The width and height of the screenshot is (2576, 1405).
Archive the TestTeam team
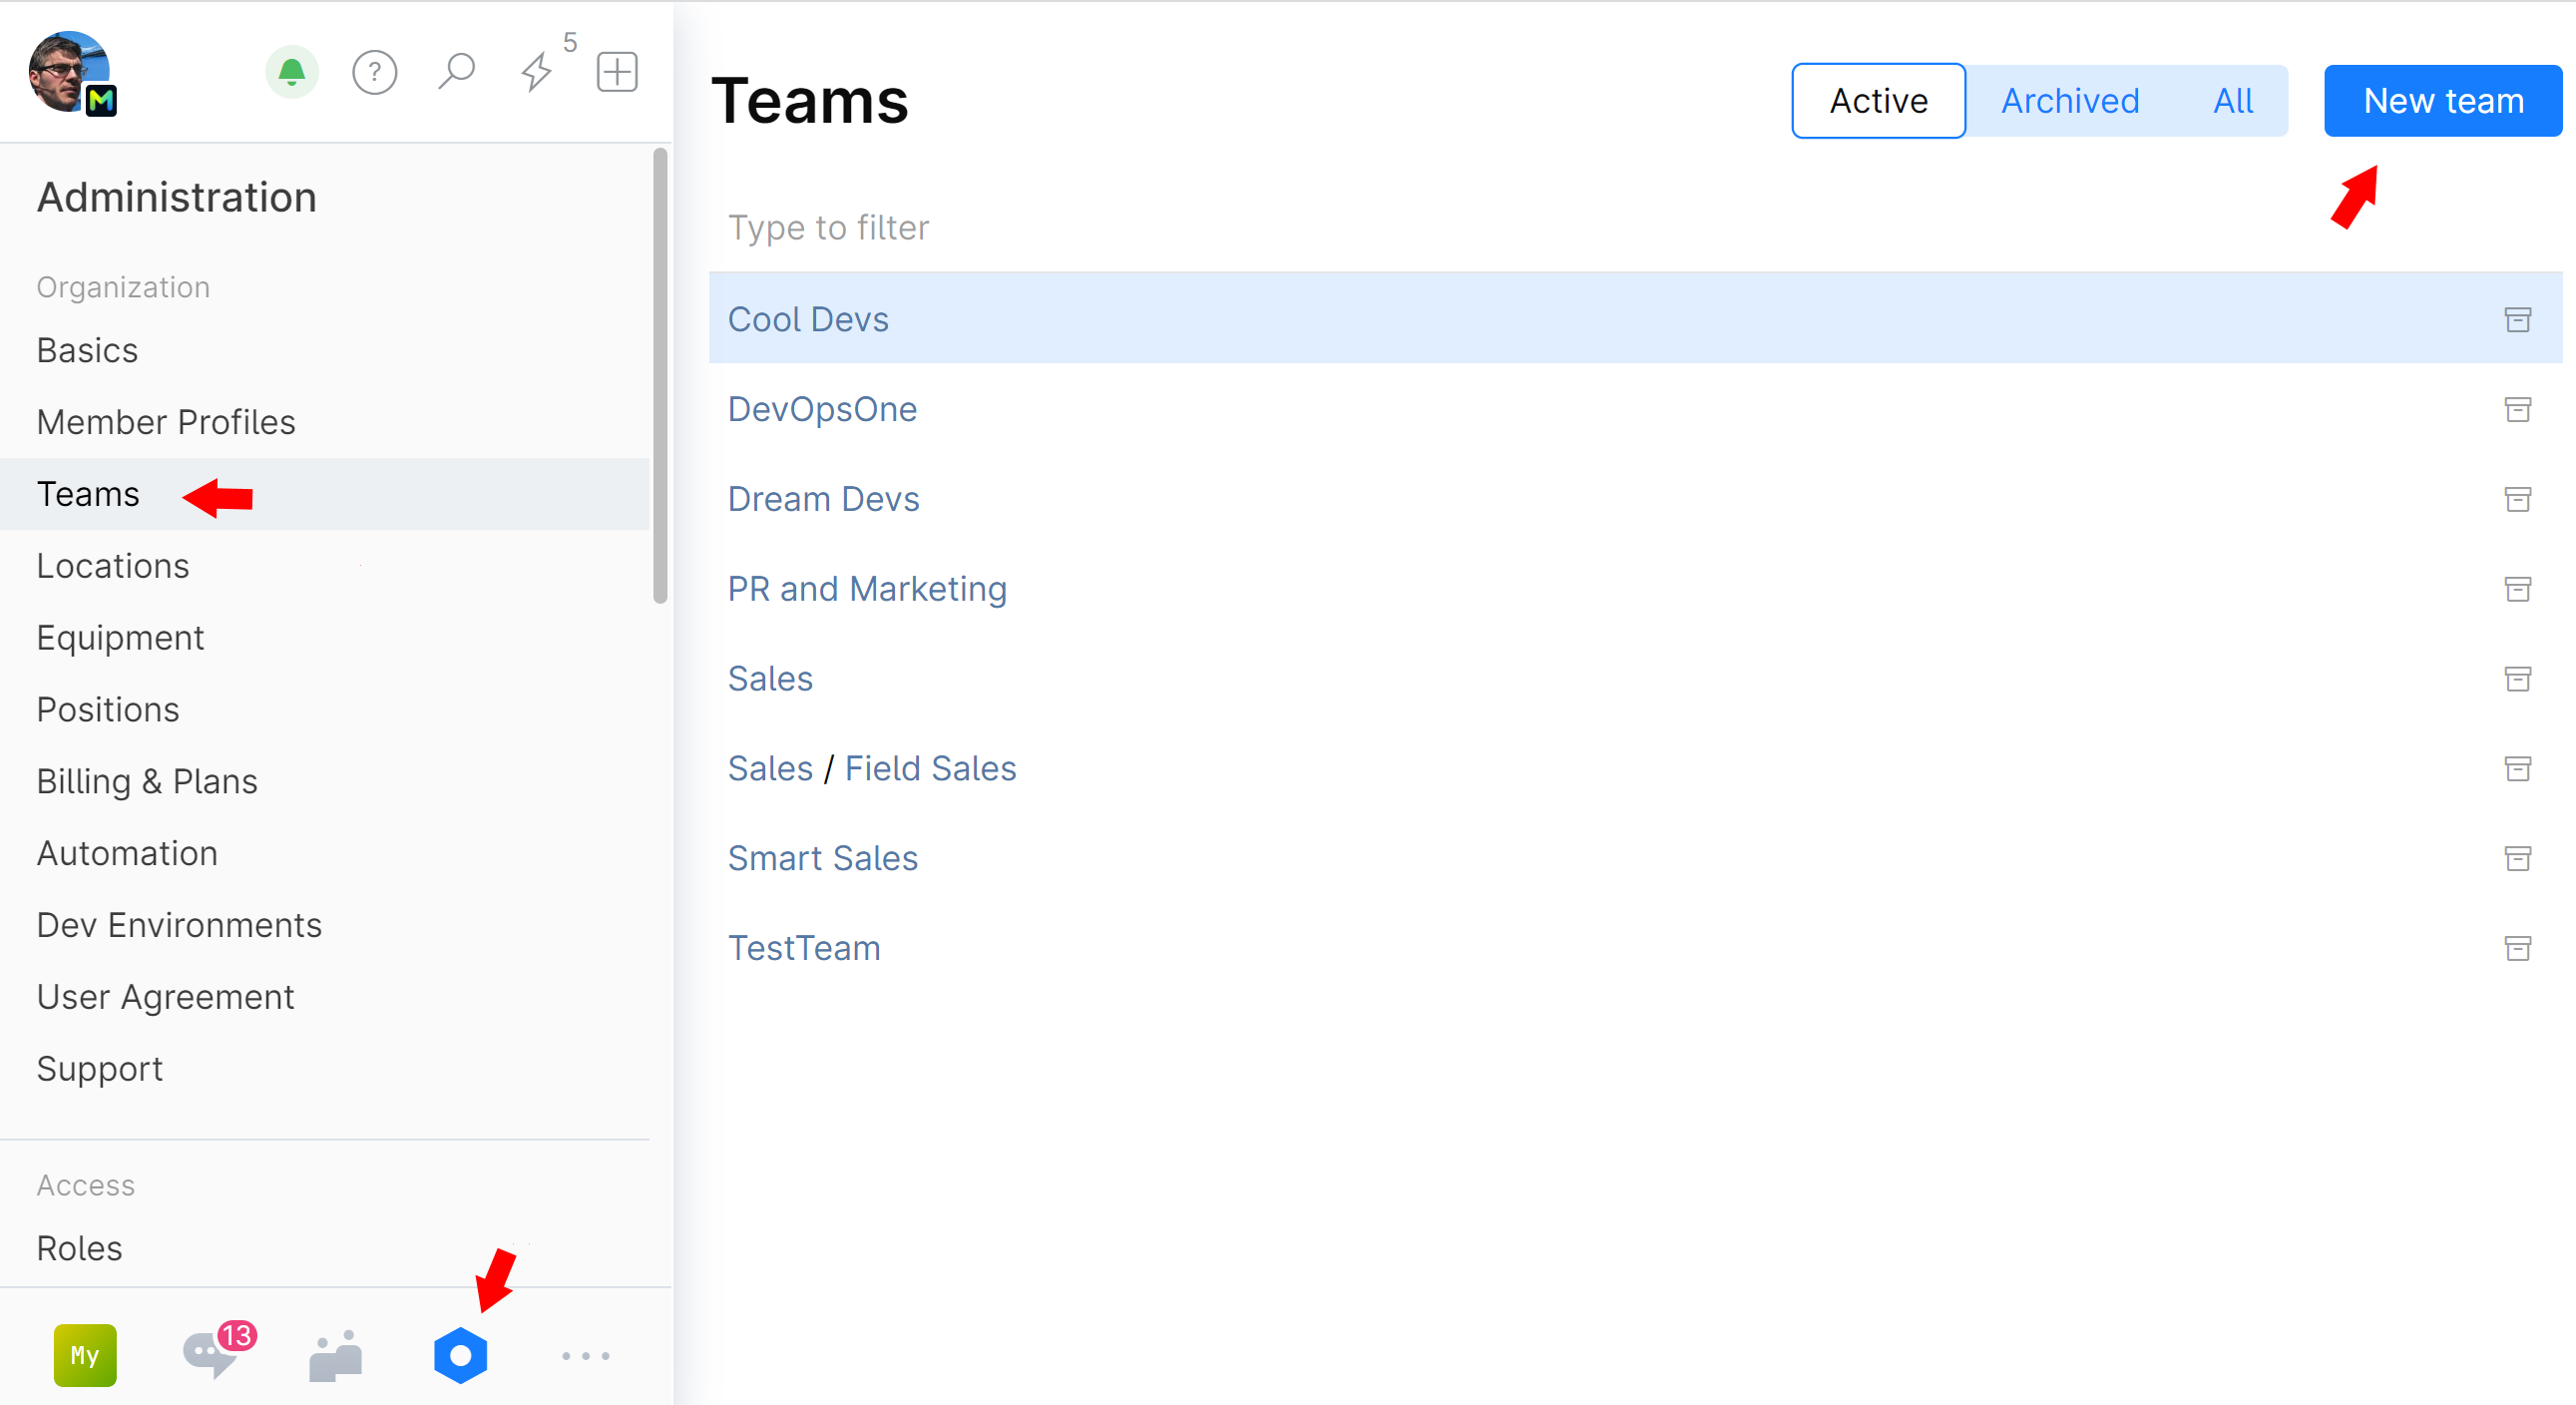pos(2517,947)
